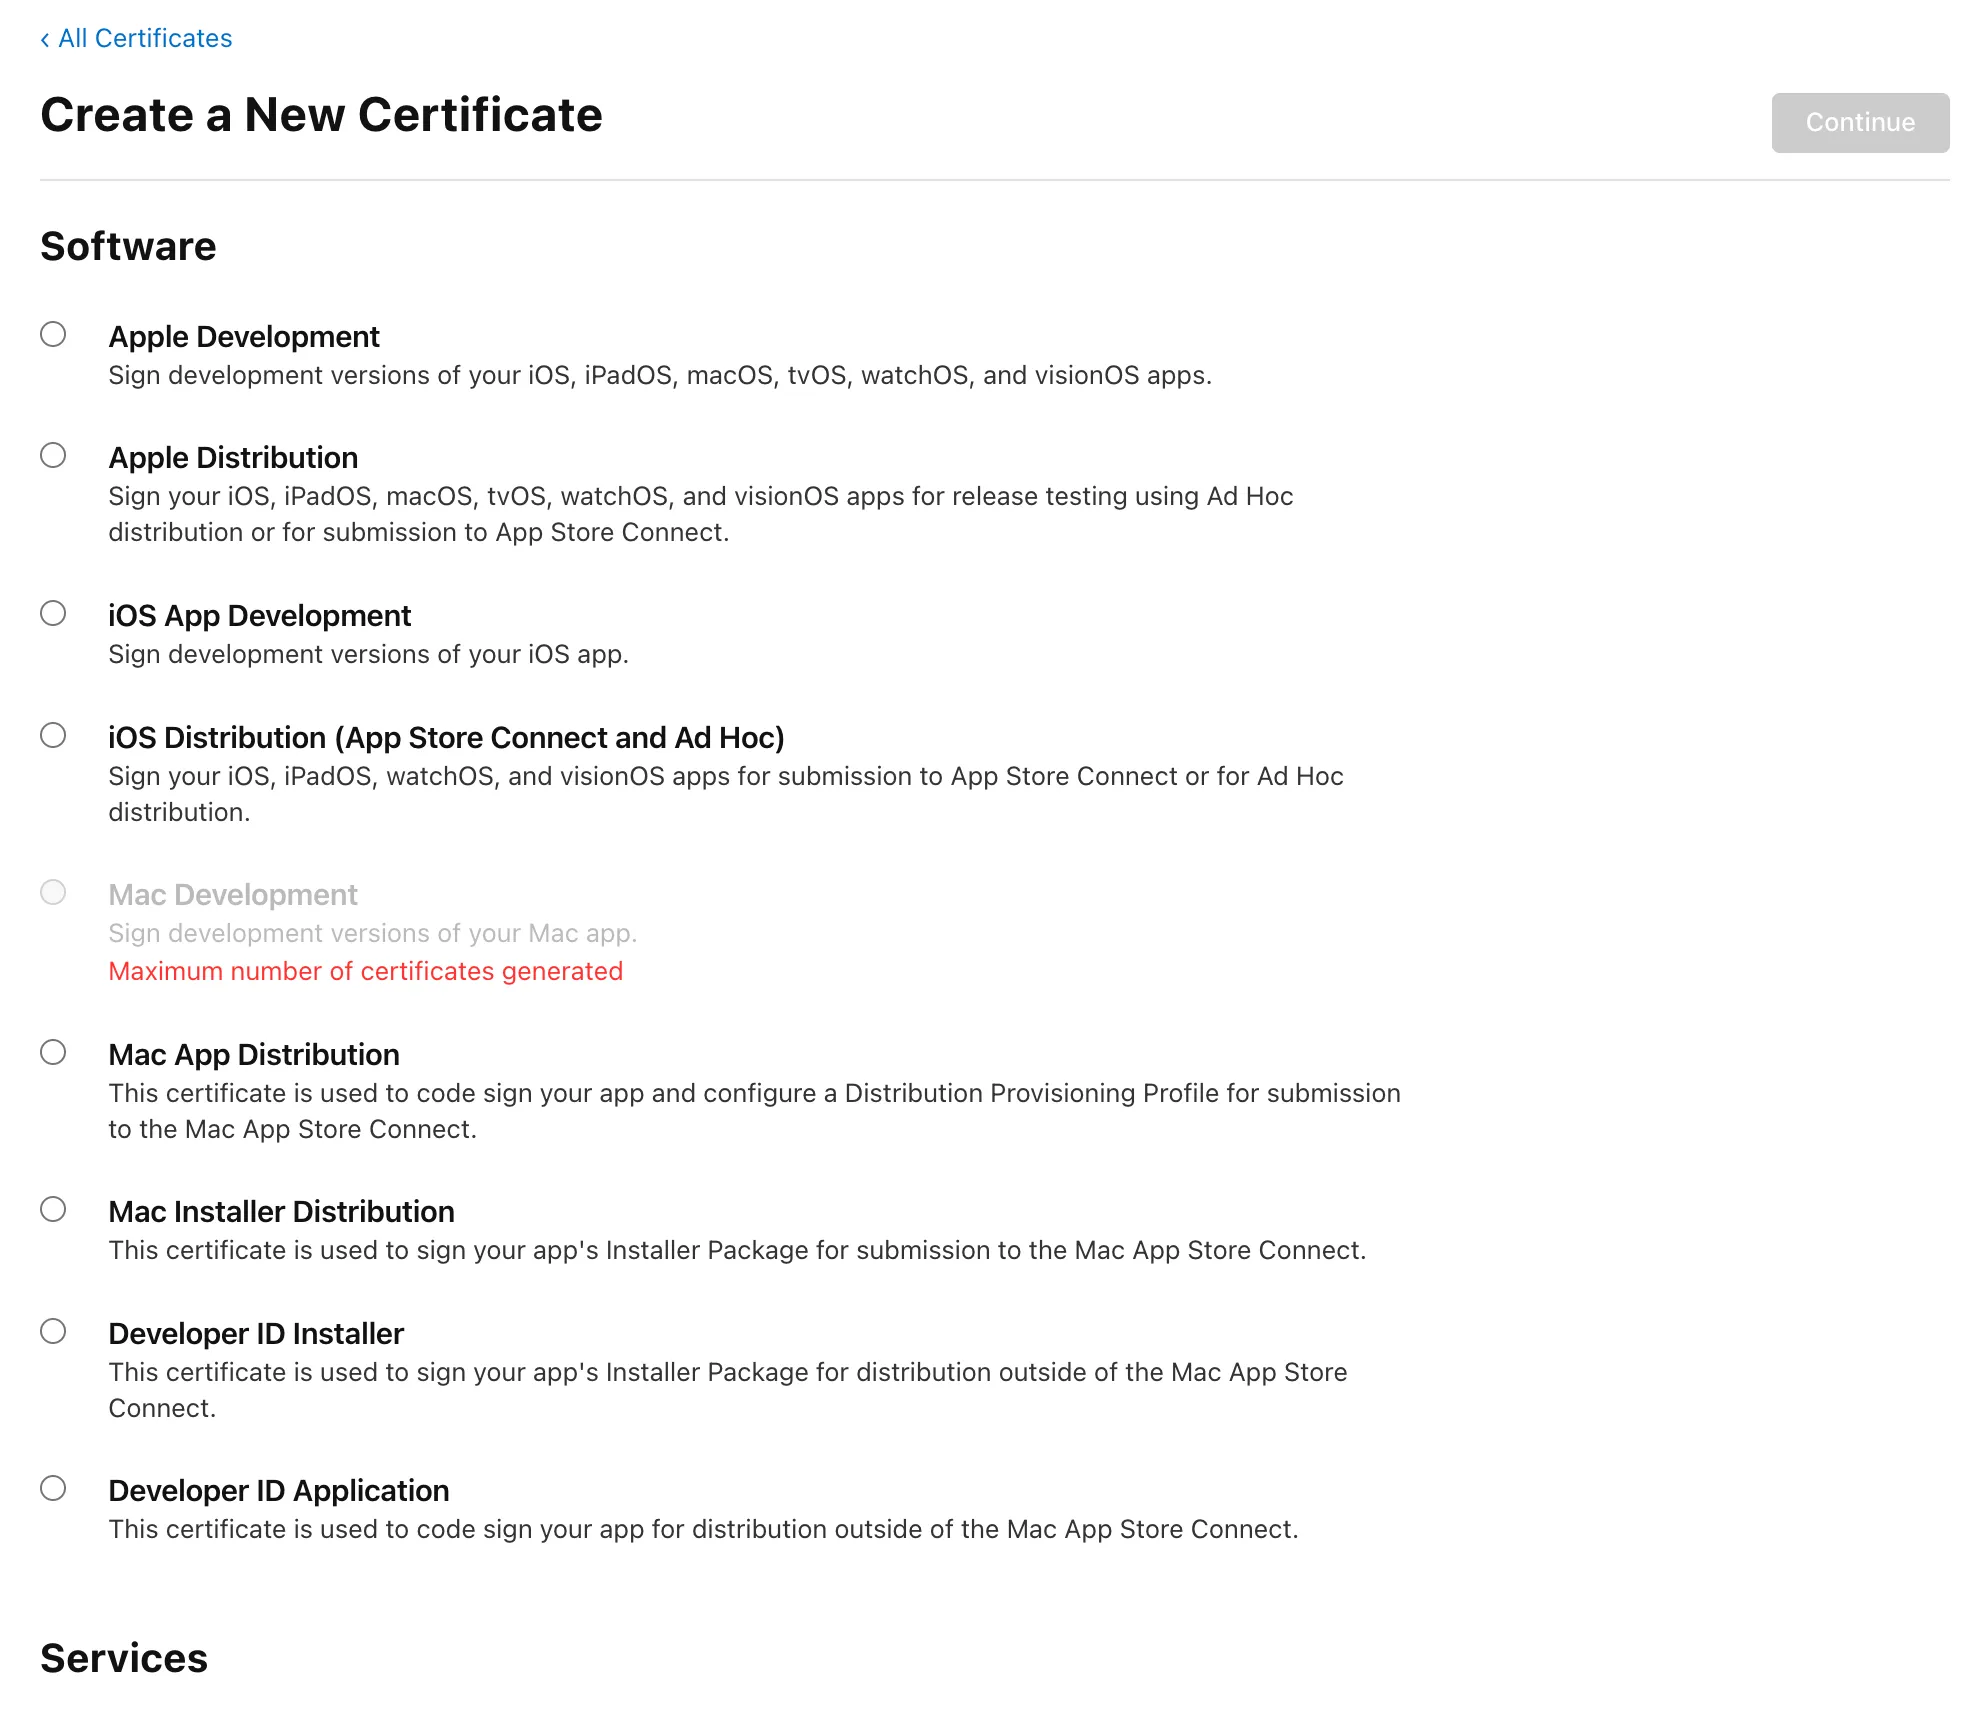This screenshot has height=1716, width=1988.
Task: Click the Mac App Distribution label text
Action: tap(254, 1055)
